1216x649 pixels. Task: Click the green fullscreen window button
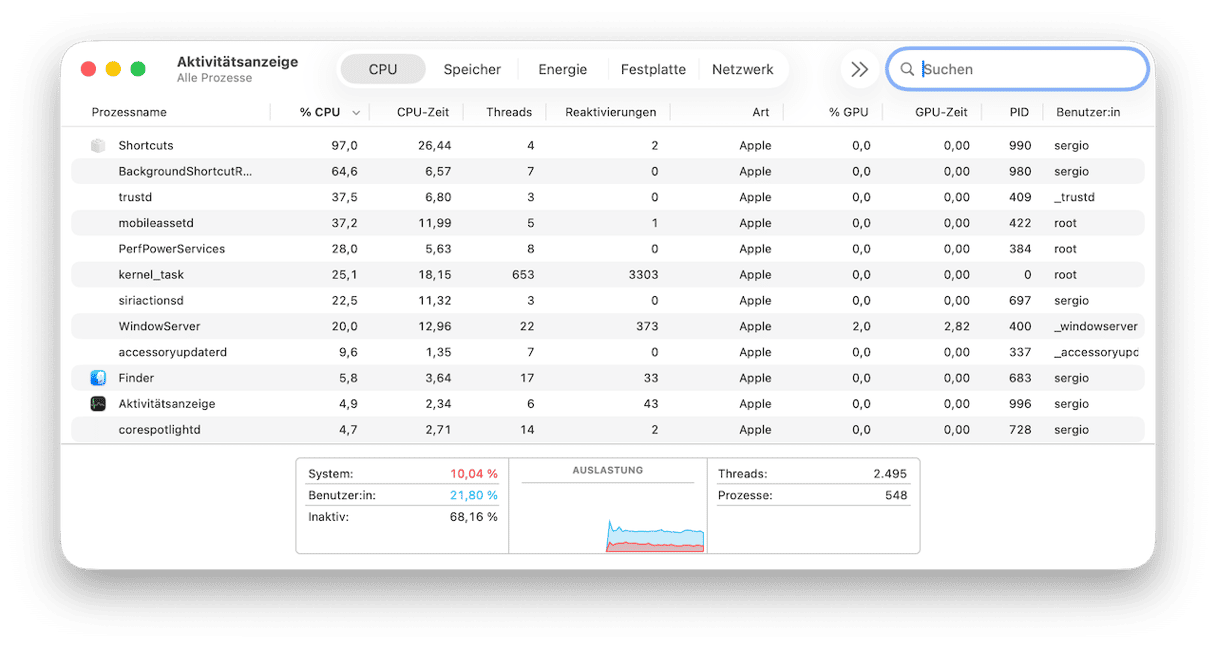click(x=138, y=69)
